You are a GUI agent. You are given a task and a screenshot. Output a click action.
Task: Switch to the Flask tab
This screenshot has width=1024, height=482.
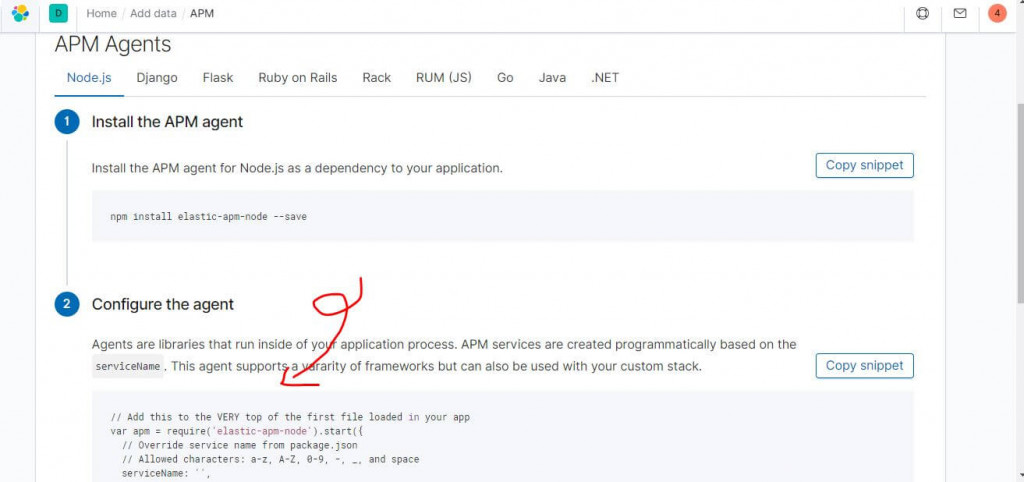217,78
